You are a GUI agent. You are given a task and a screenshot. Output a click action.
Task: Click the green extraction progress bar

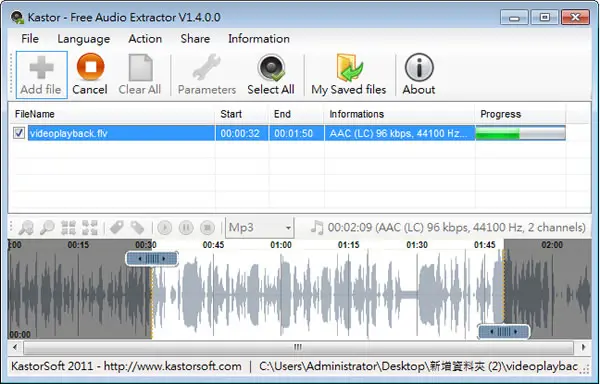(x=520, y=133)
